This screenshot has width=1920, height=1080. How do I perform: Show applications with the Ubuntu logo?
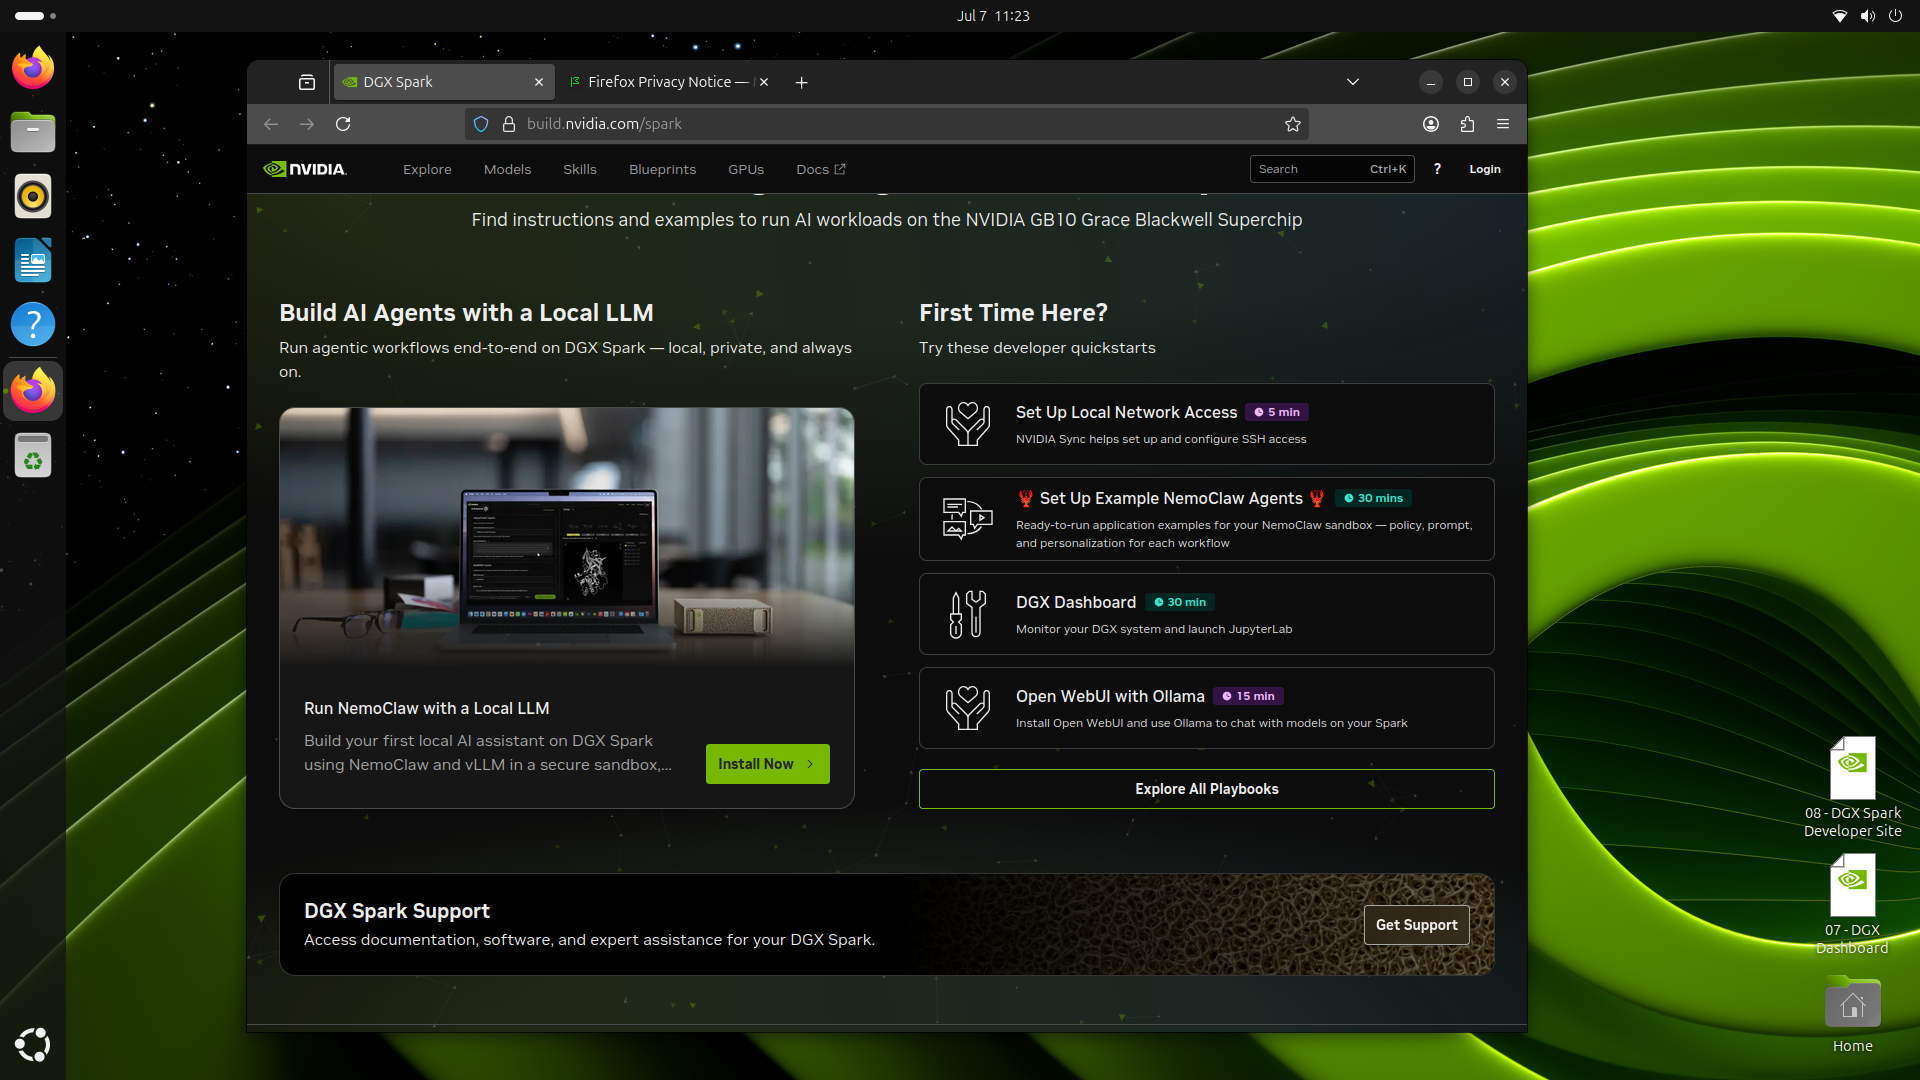[33, 1044]
